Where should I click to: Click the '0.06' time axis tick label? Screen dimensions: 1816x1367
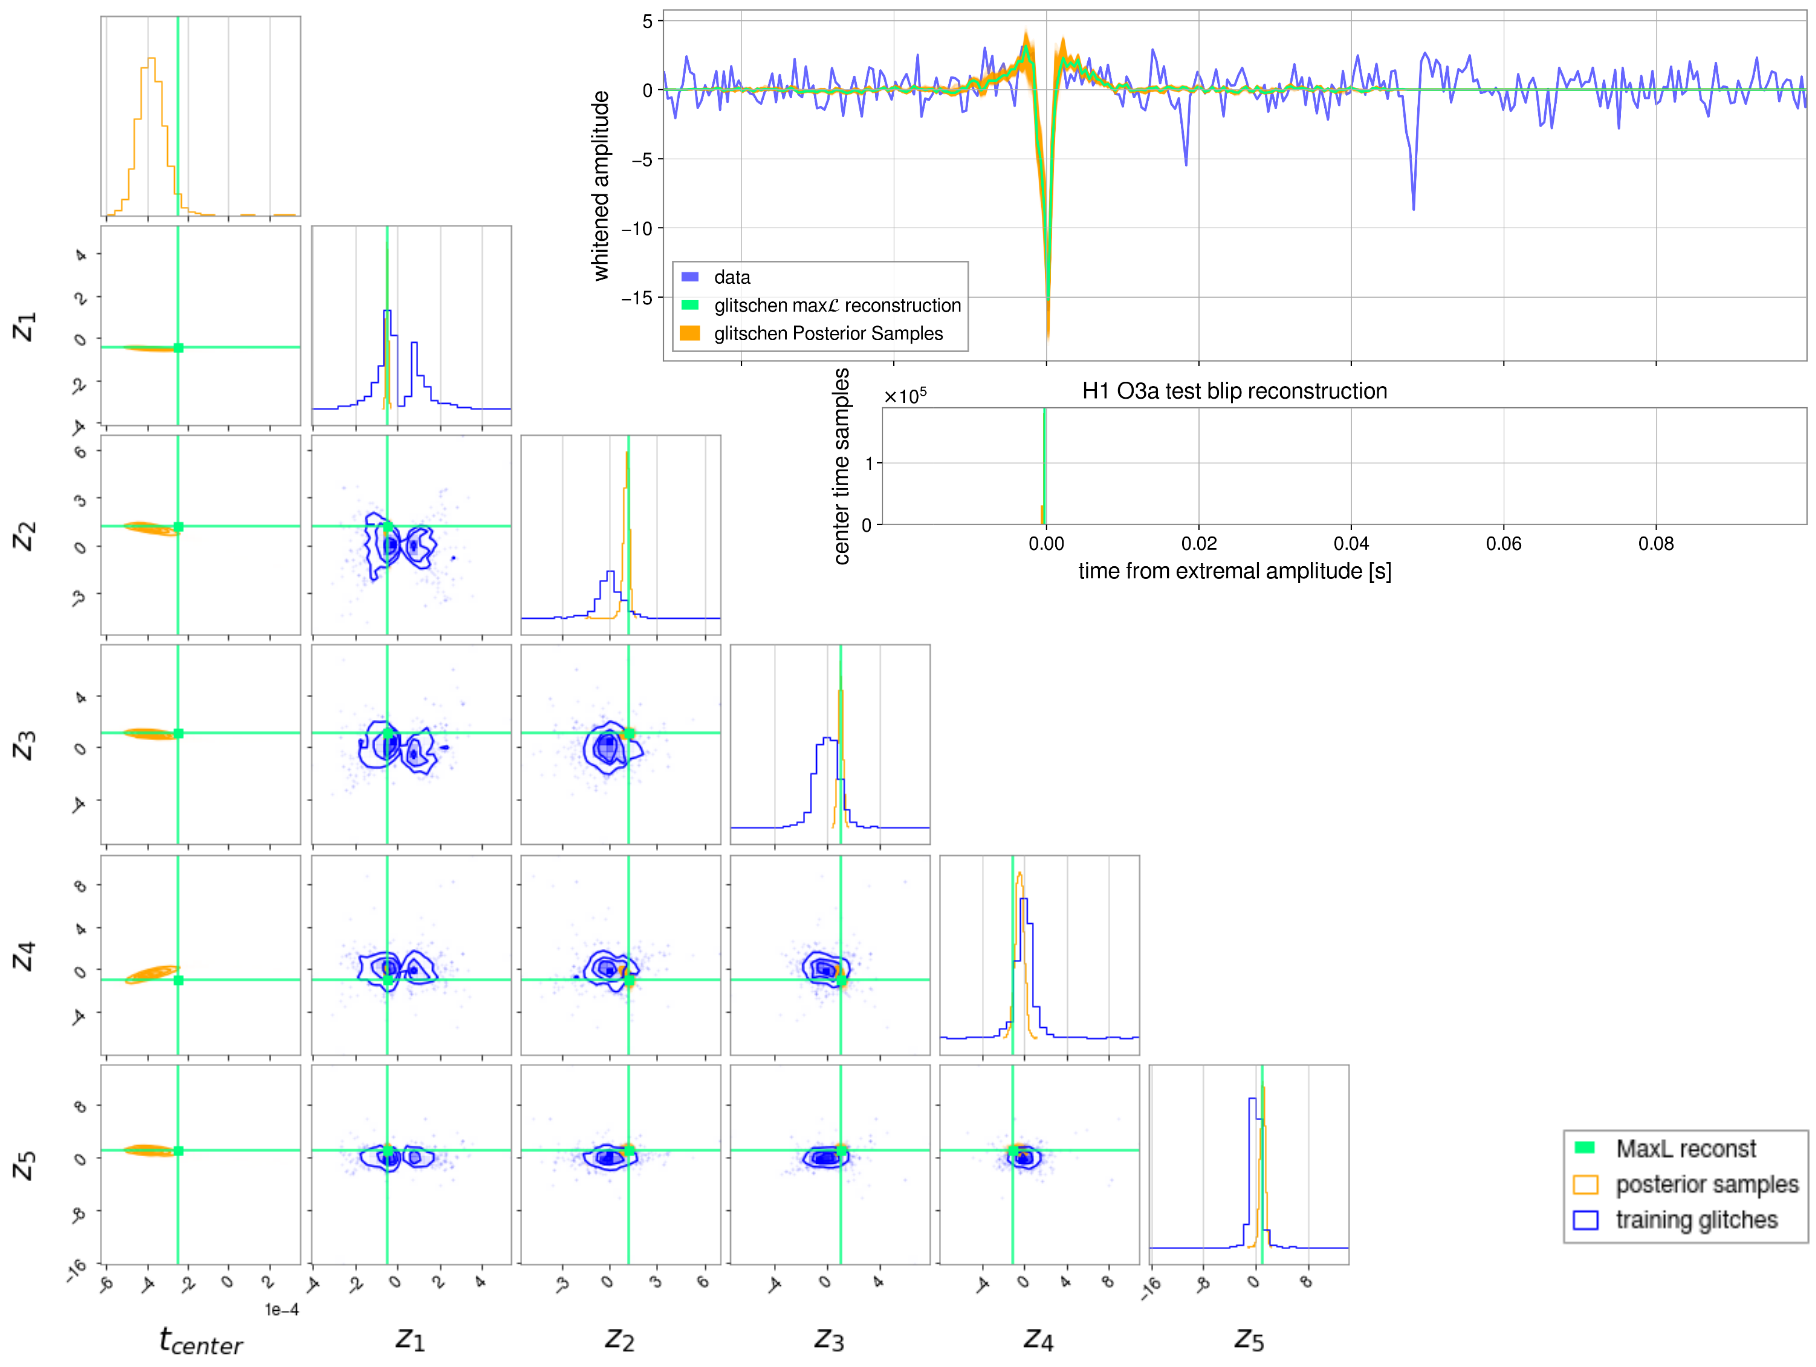(1503, 543)
